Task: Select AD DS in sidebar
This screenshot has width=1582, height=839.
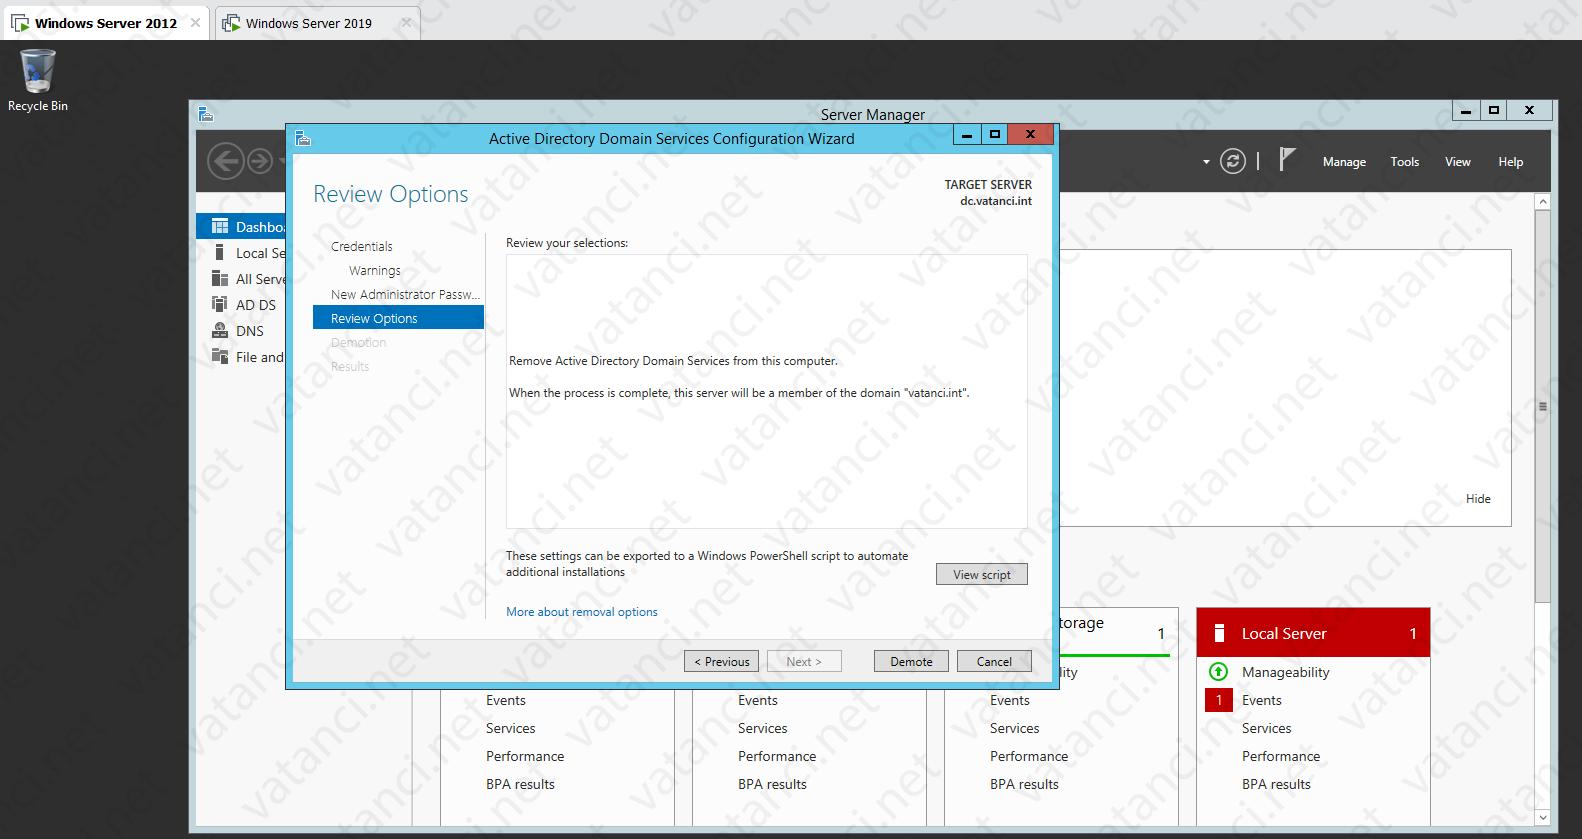Action: [x=256, y=305]
